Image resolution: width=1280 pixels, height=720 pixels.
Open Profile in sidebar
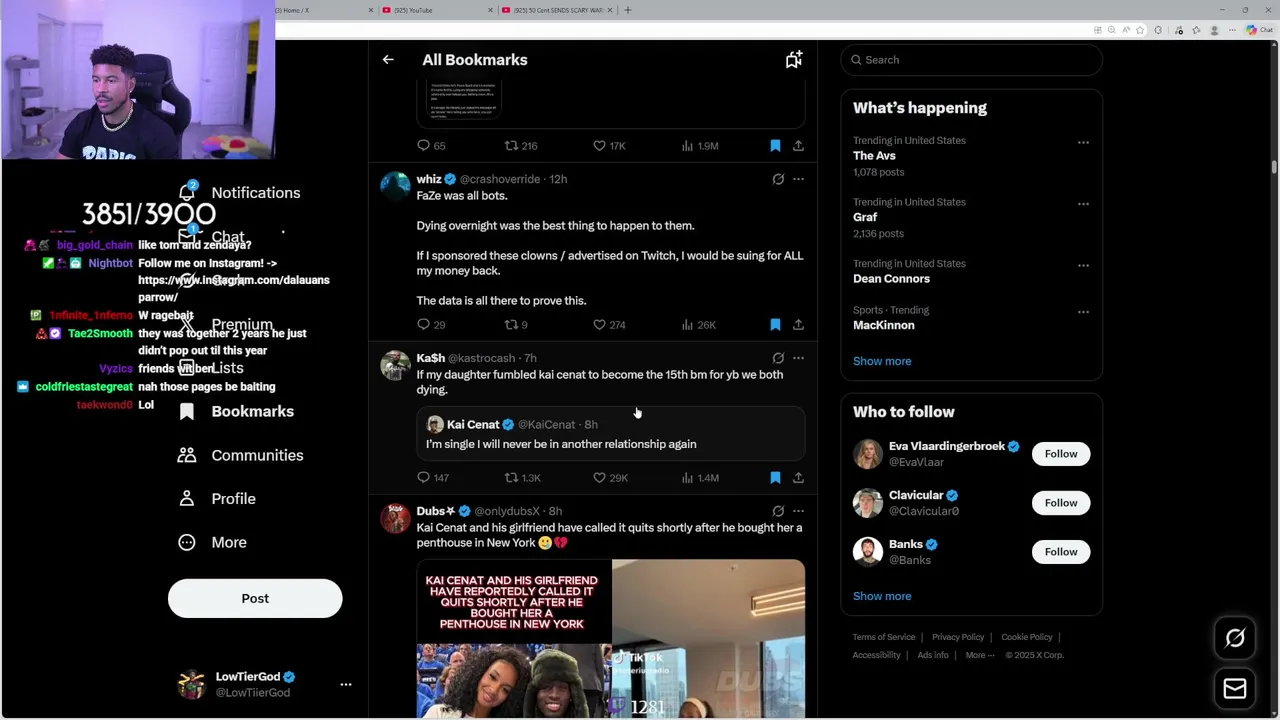[x=217, y=499]
